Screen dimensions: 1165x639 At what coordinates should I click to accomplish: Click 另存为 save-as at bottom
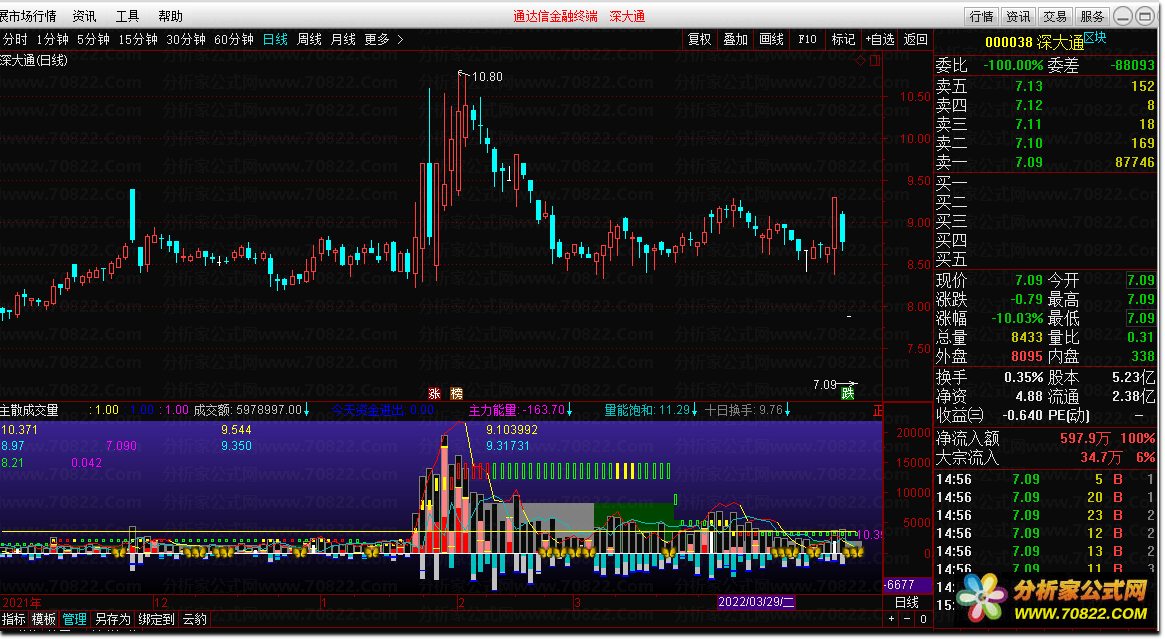[x=112, y=619]
